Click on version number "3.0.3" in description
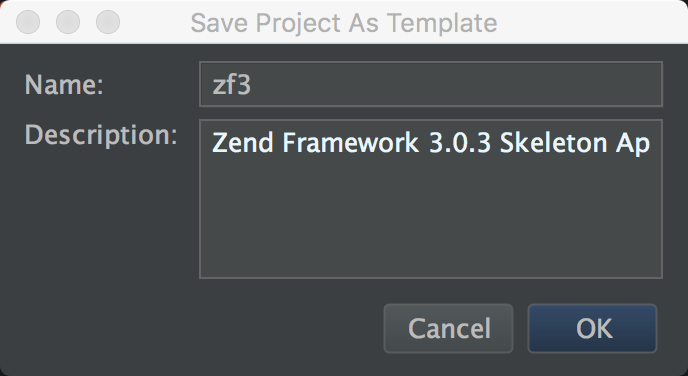688x376 pixels. (x=460, y=143)
